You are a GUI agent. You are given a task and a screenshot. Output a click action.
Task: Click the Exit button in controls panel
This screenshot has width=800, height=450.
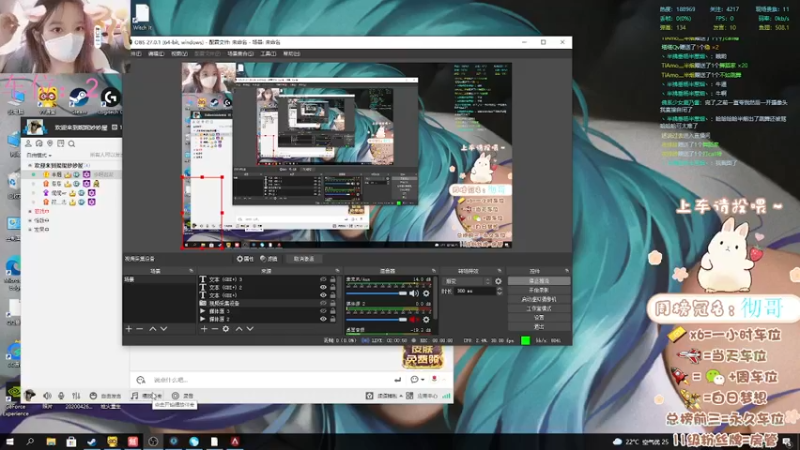point(539,327)
